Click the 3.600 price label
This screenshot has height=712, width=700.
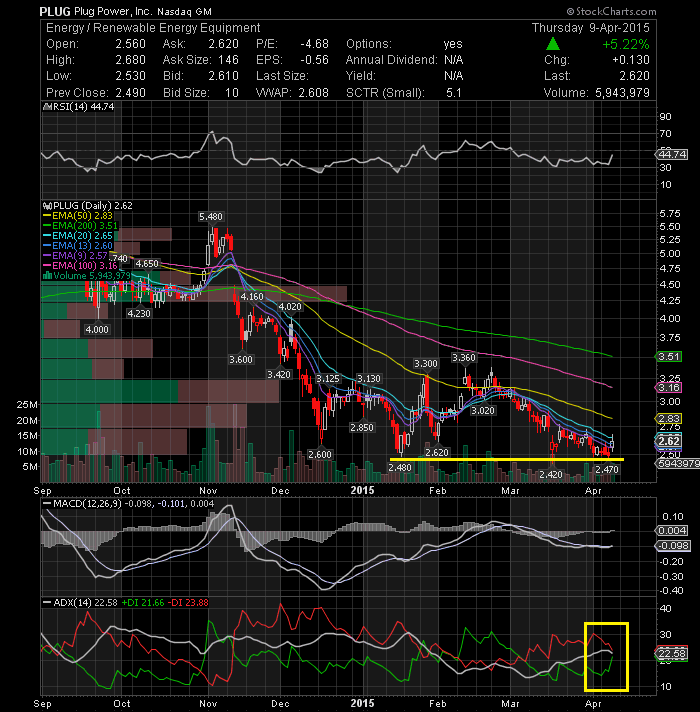click(241, 360)
